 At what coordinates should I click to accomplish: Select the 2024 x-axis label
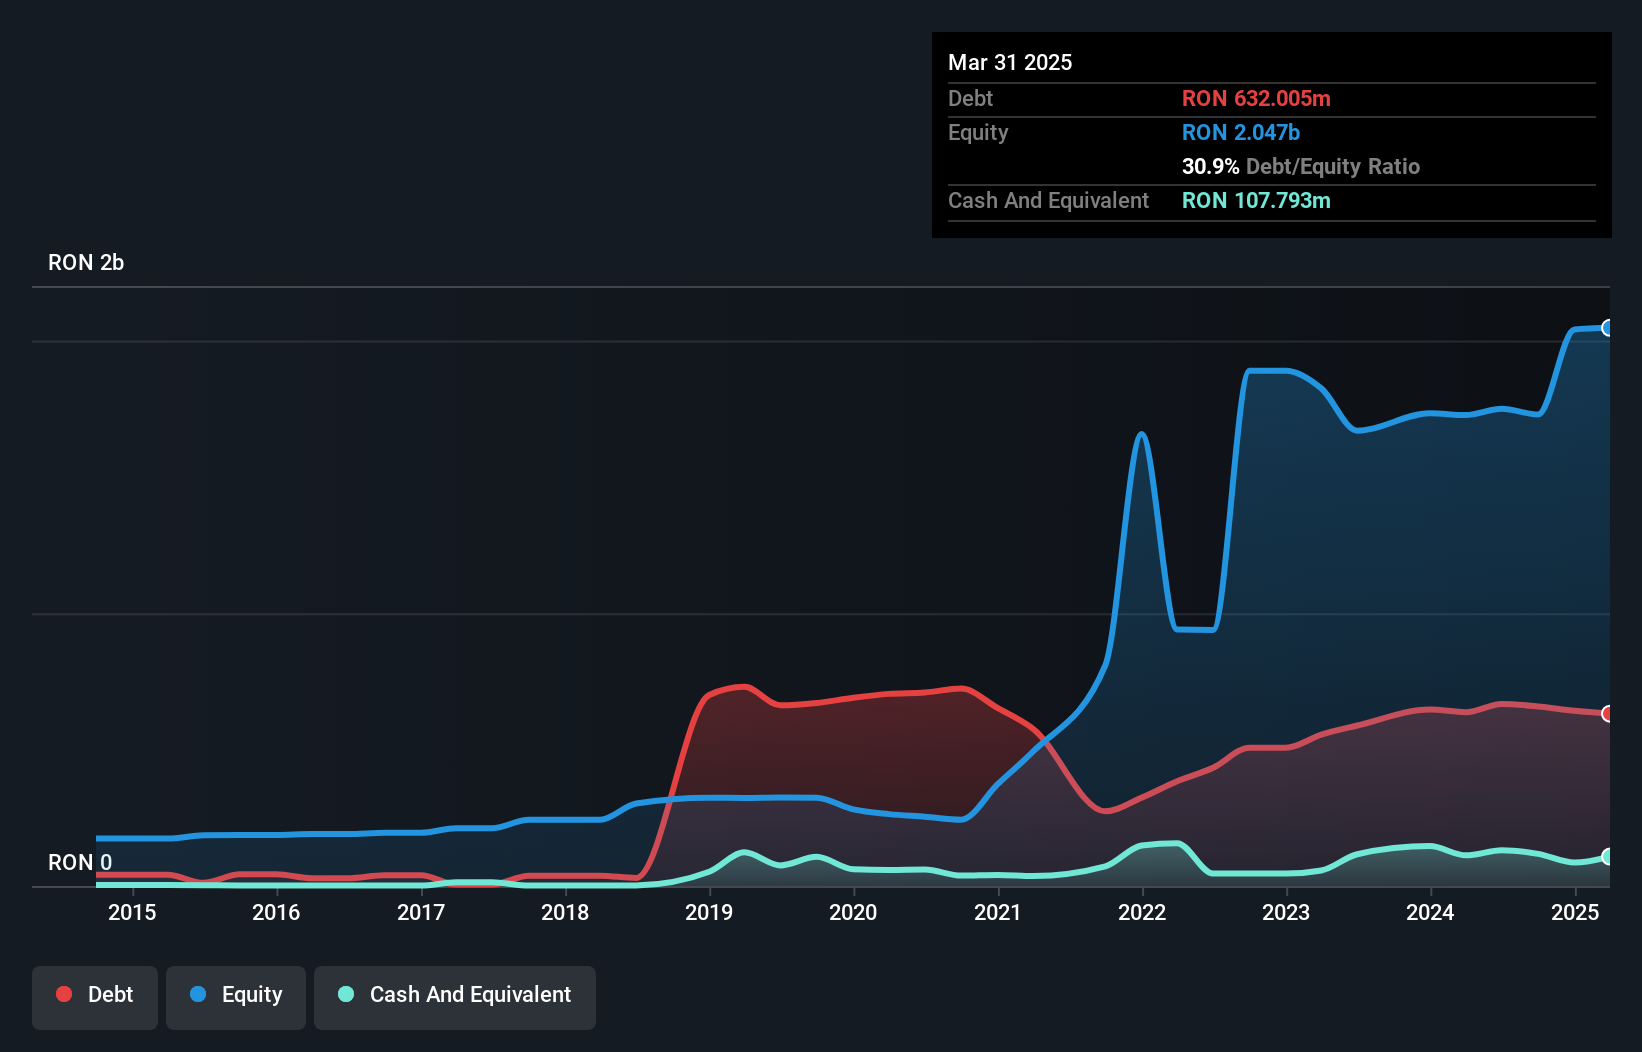(x=1430, y=912)
